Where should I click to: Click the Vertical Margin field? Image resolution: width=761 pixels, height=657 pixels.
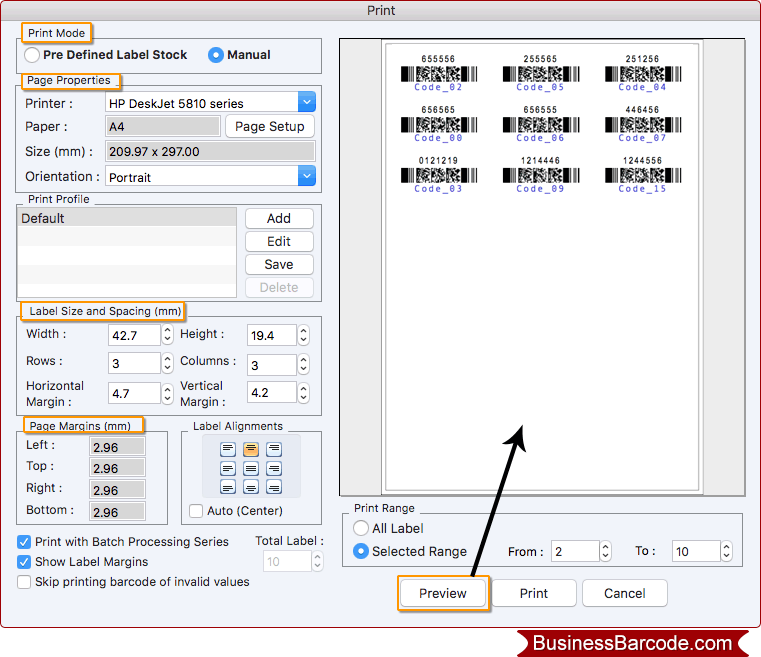pyautogui.click(x=271, y=392)
